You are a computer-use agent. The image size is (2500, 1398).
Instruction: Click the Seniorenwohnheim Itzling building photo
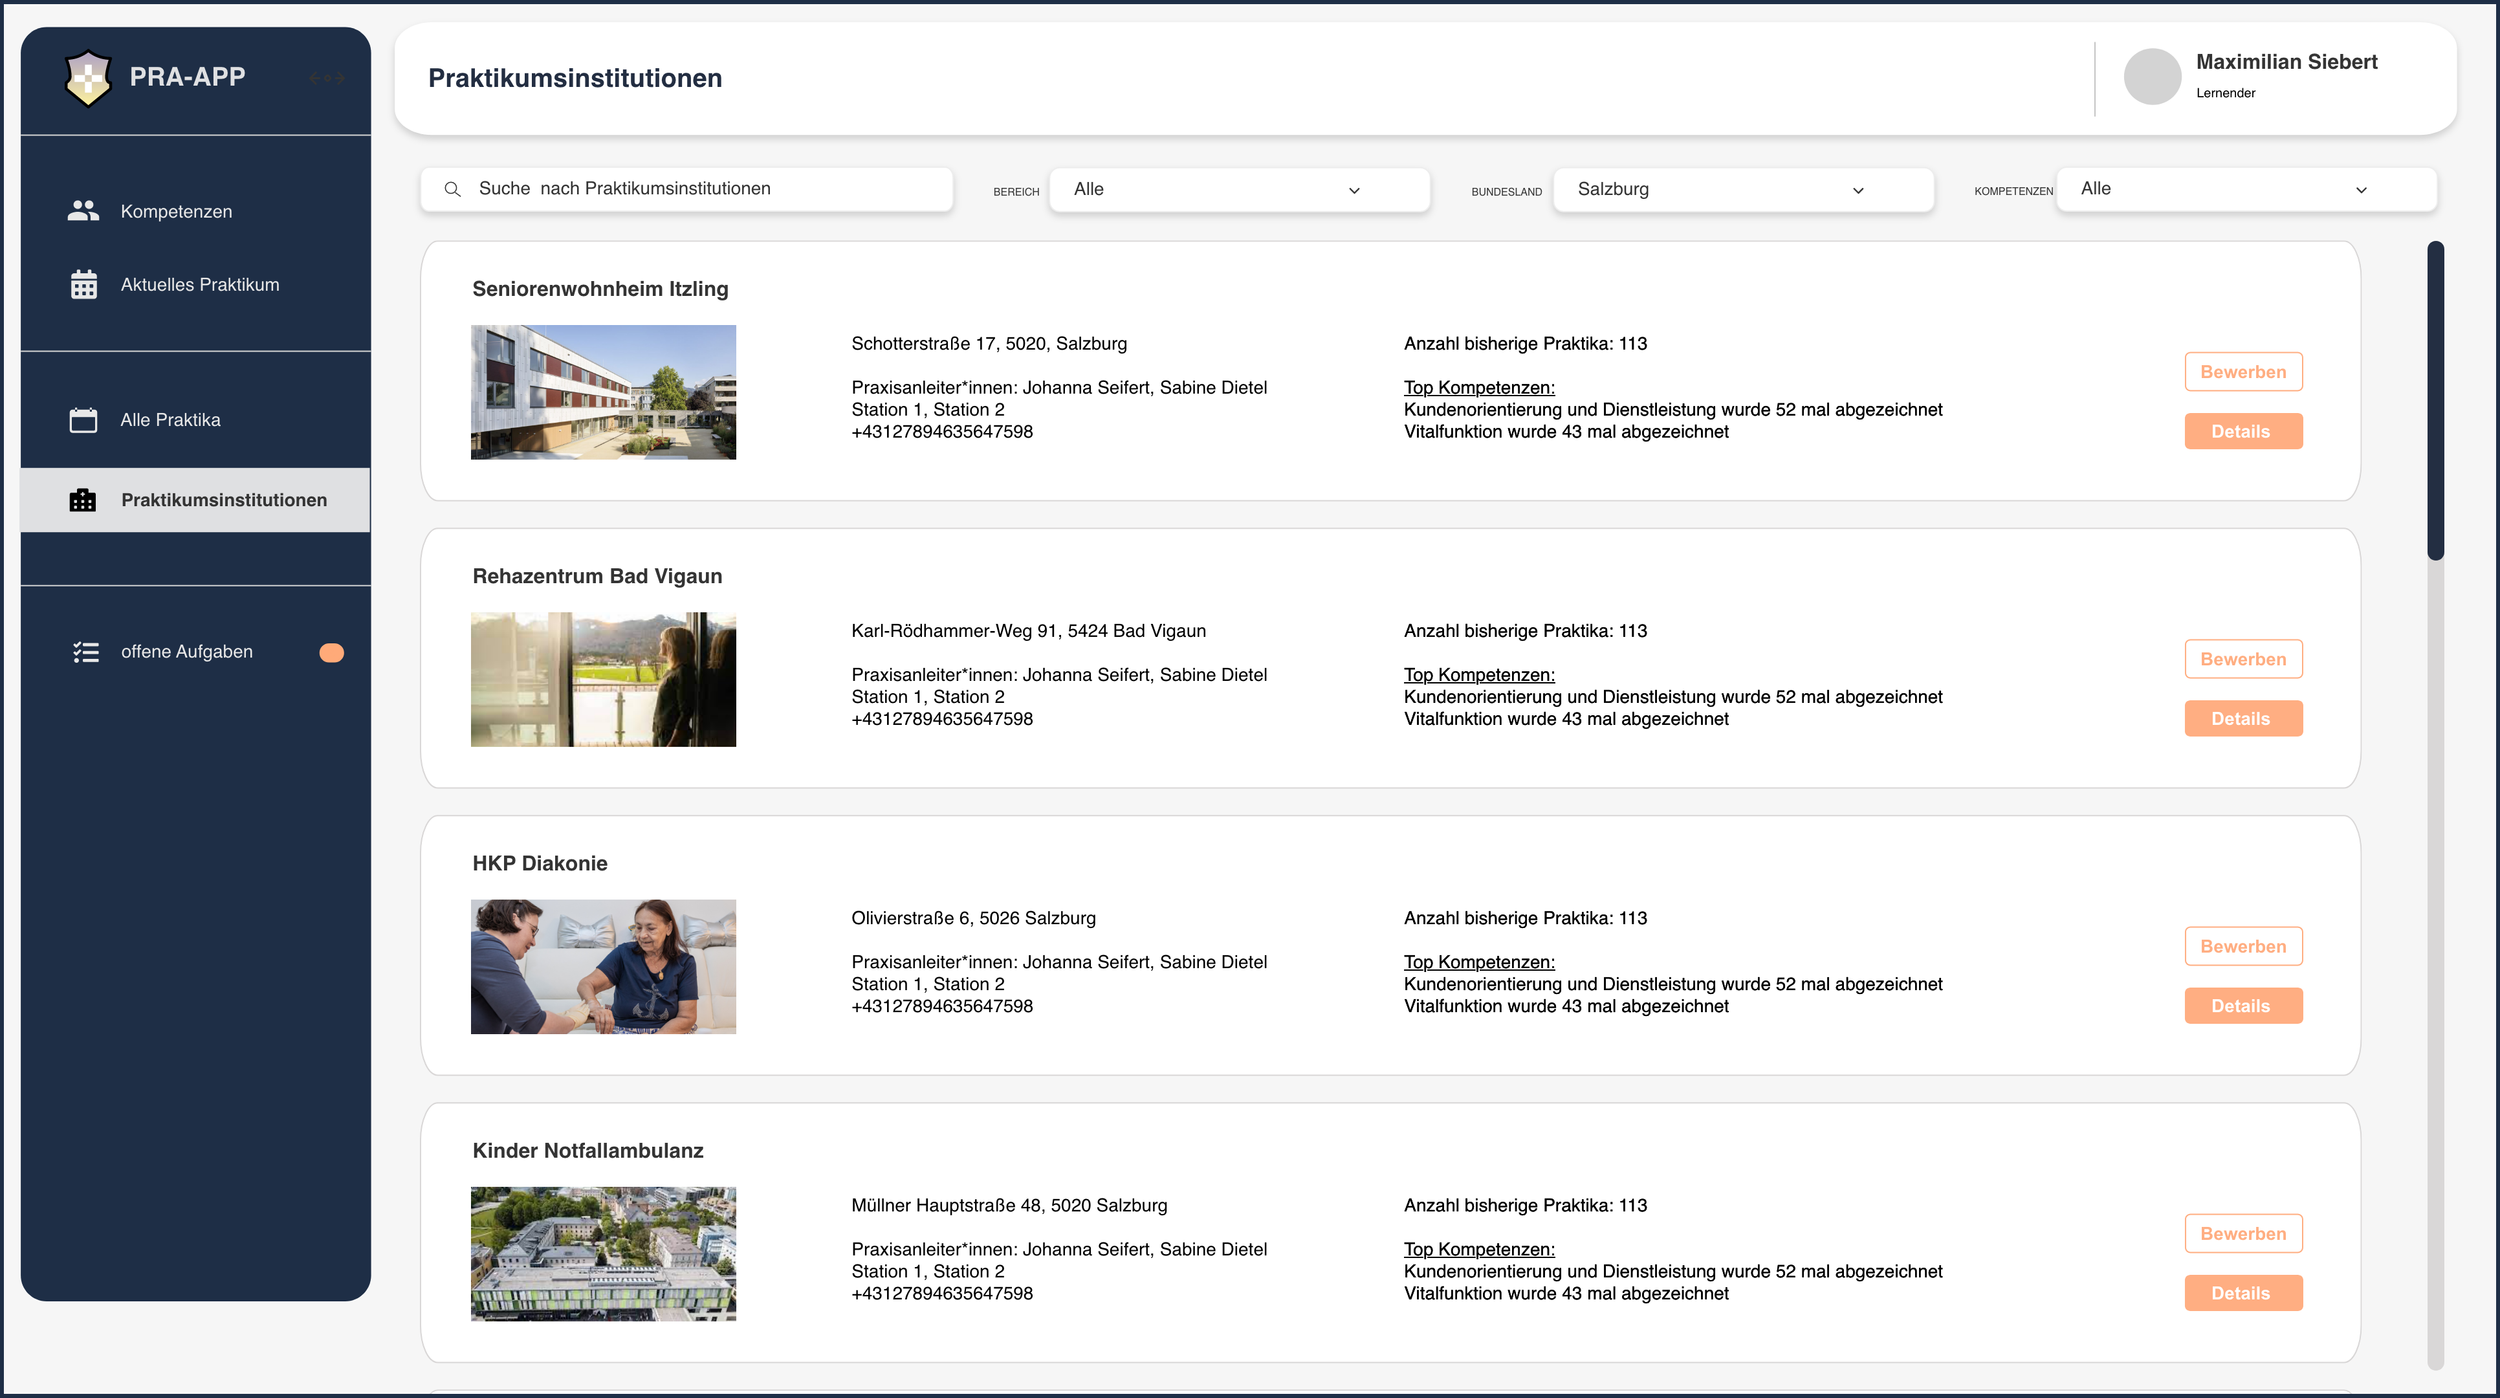[603, 392]
